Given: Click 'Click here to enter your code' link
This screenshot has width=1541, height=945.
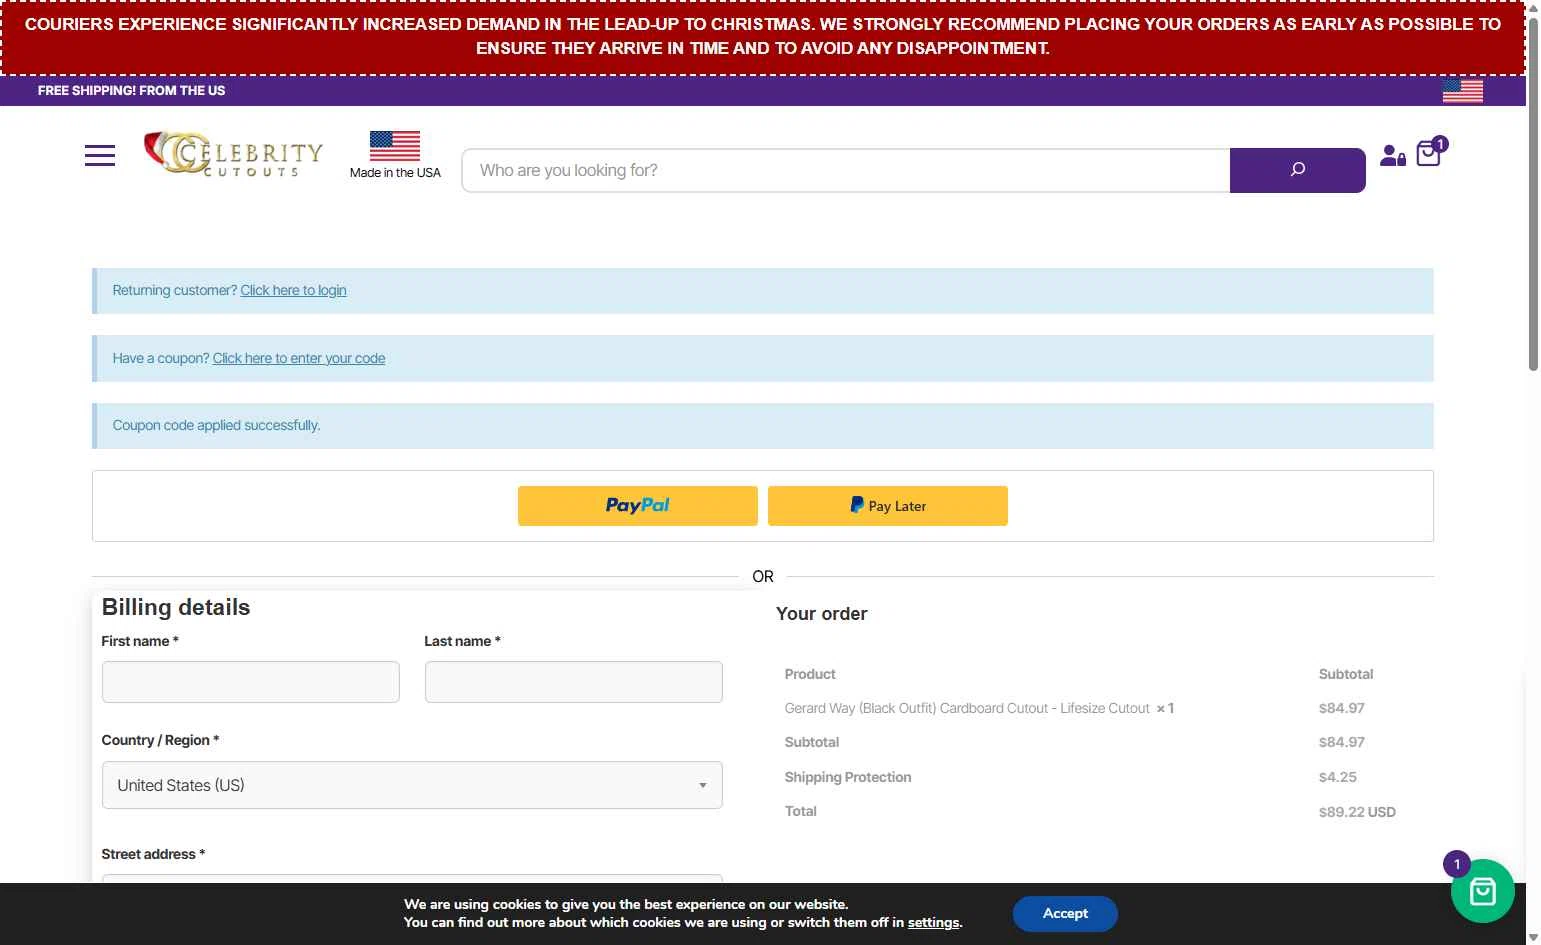Looking at the screenshot, I should click(x=299, y=359).
